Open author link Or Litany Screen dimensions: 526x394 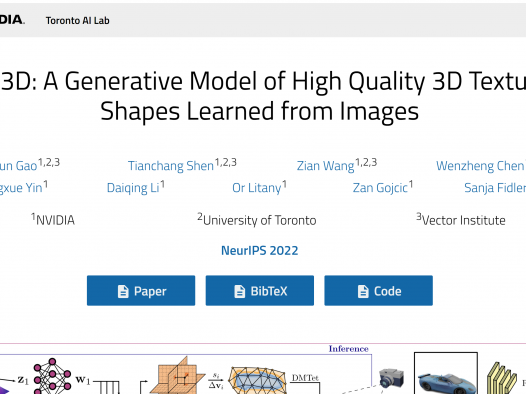pyautogui.click(x=257, y=188)
